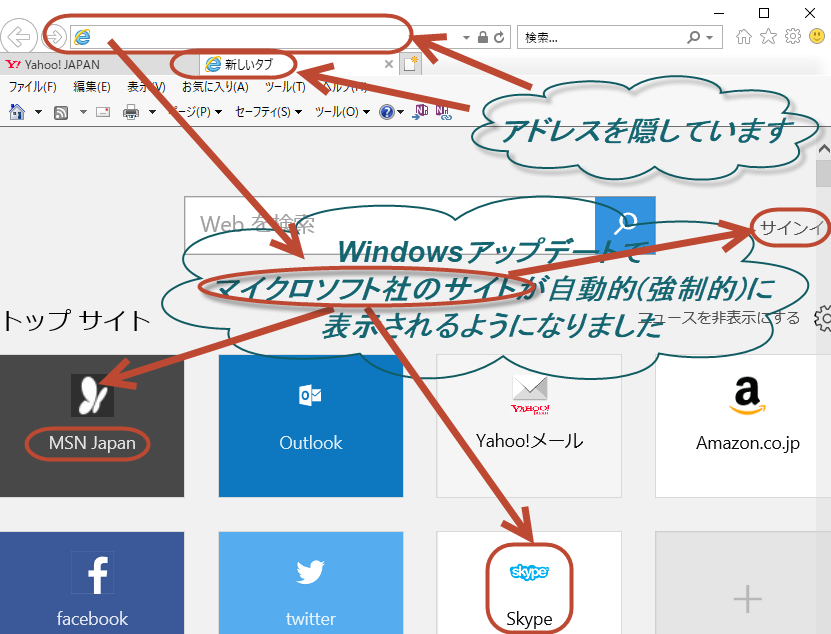Open the Home icon at top right
831x634 pixels.
tap(744, 36)
